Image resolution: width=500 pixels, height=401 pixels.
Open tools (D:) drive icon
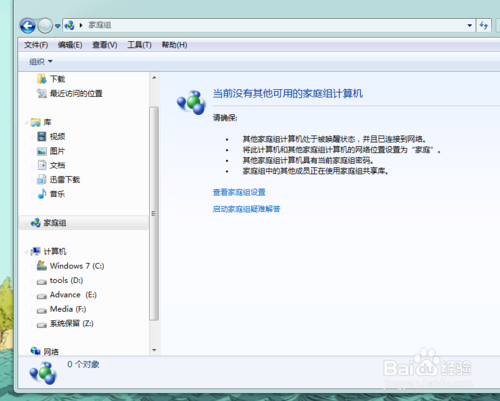(x=42, y=282)
